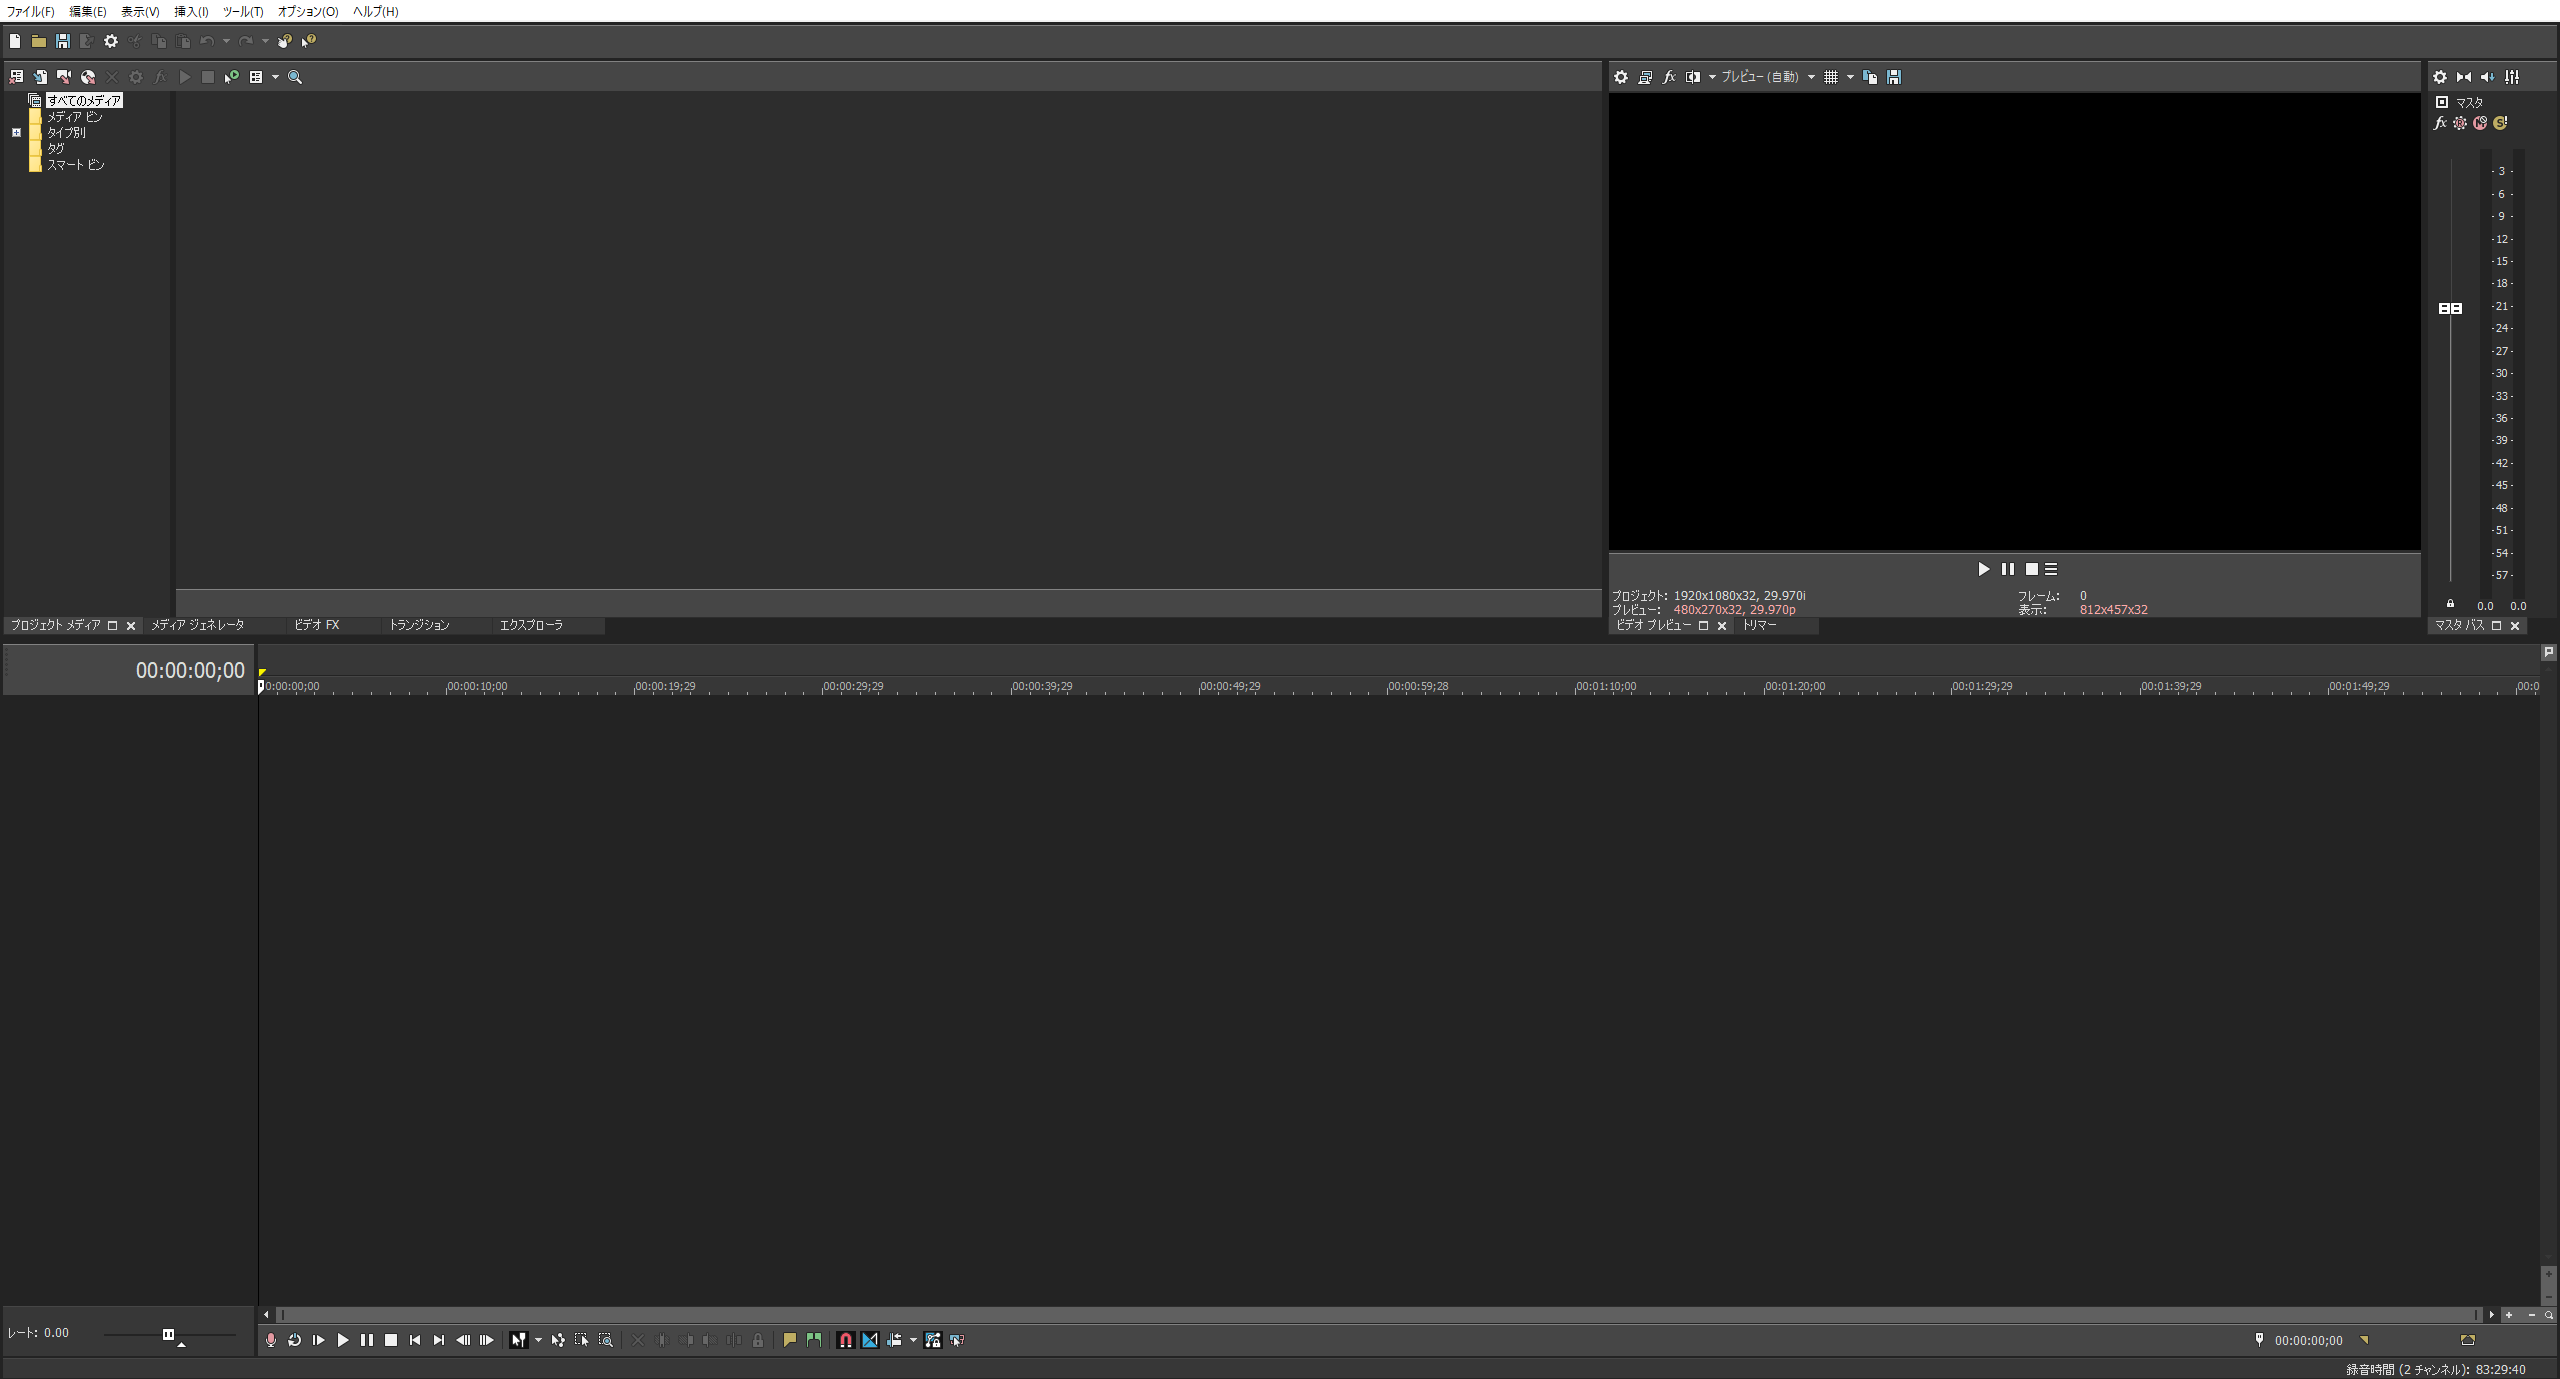Switch to the トリマー tab
The width and height of the screenshot is (2560, 1379).
[x=1759, y=625]
